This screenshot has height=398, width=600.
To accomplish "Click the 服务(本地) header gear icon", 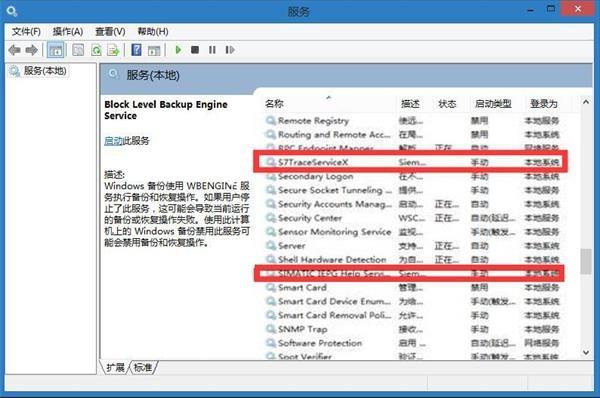I will 113,73.
